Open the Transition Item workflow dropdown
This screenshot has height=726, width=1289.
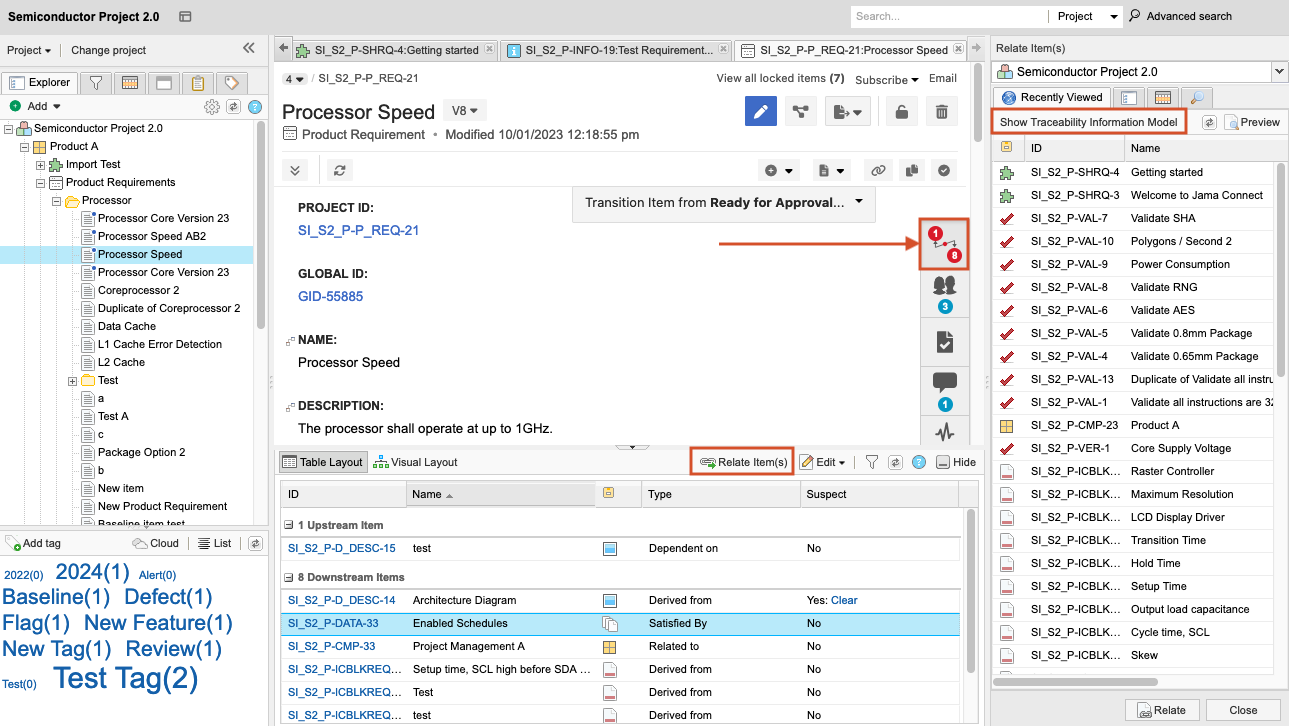[859, 202]
